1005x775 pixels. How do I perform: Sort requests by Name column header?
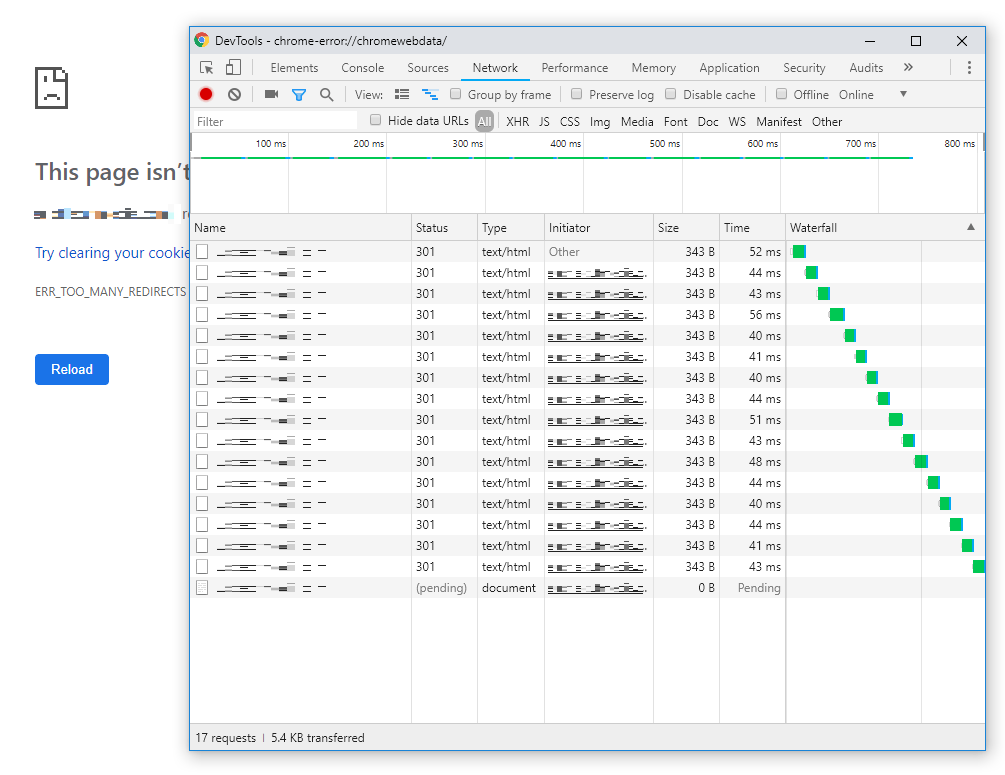click(301, 228)
